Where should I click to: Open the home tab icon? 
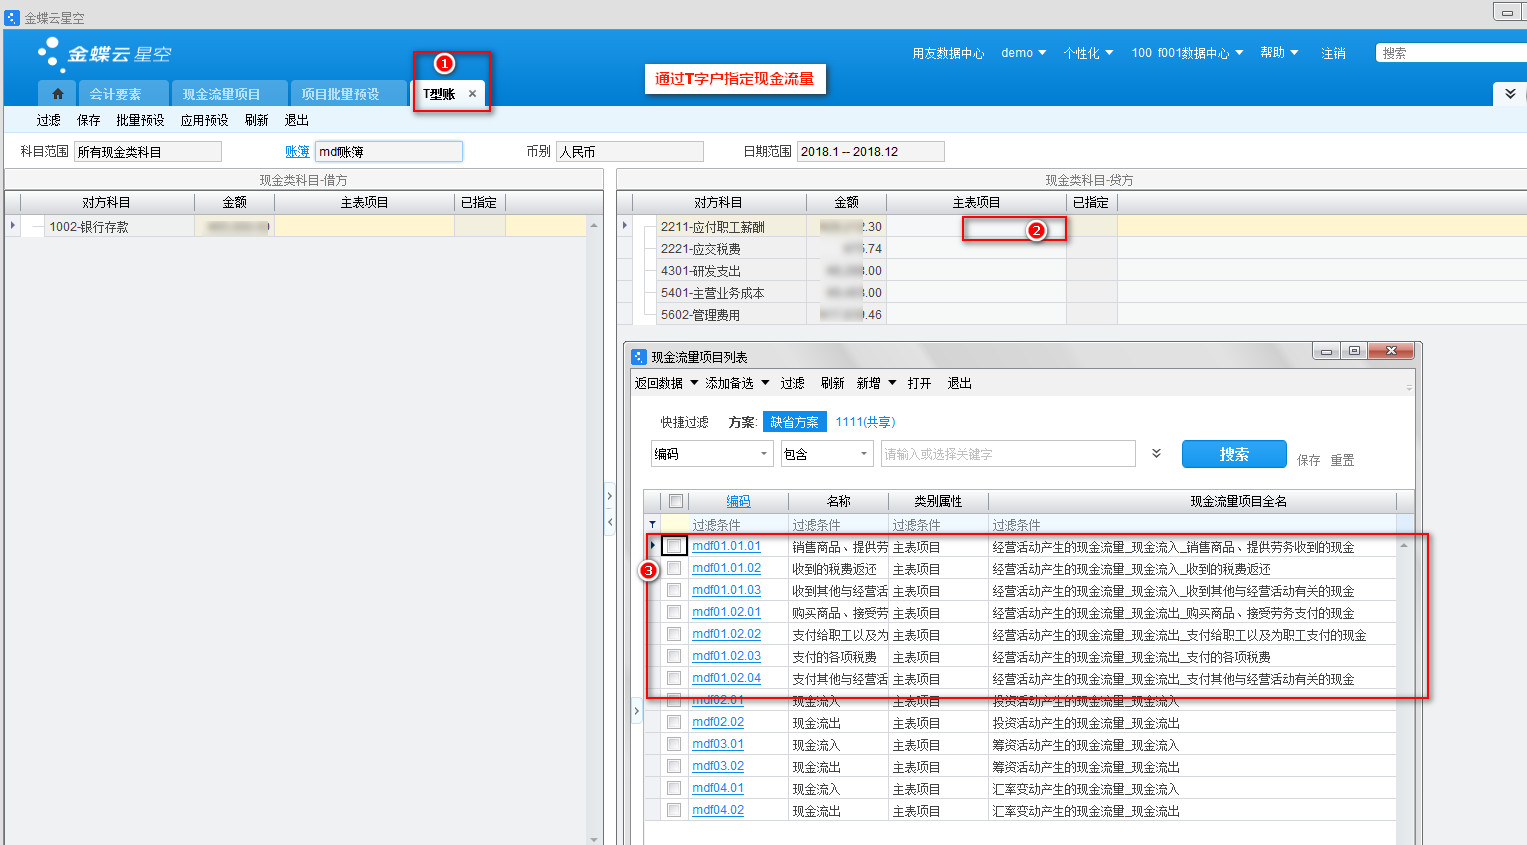click(57, 94)
